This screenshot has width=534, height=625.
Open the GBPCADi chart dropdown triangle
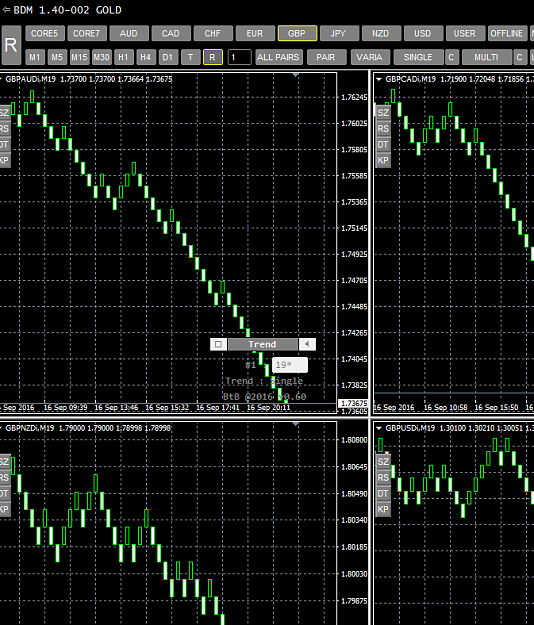click(379, 79)
